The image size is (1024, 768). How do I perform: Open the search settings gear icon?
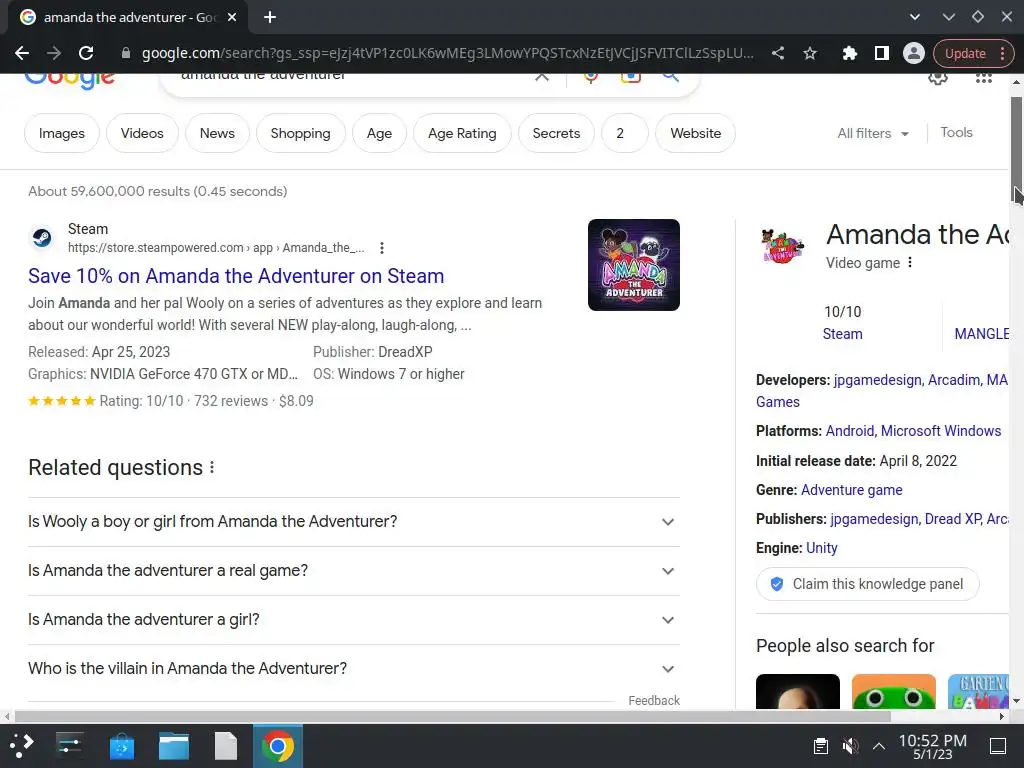[938, 79]
